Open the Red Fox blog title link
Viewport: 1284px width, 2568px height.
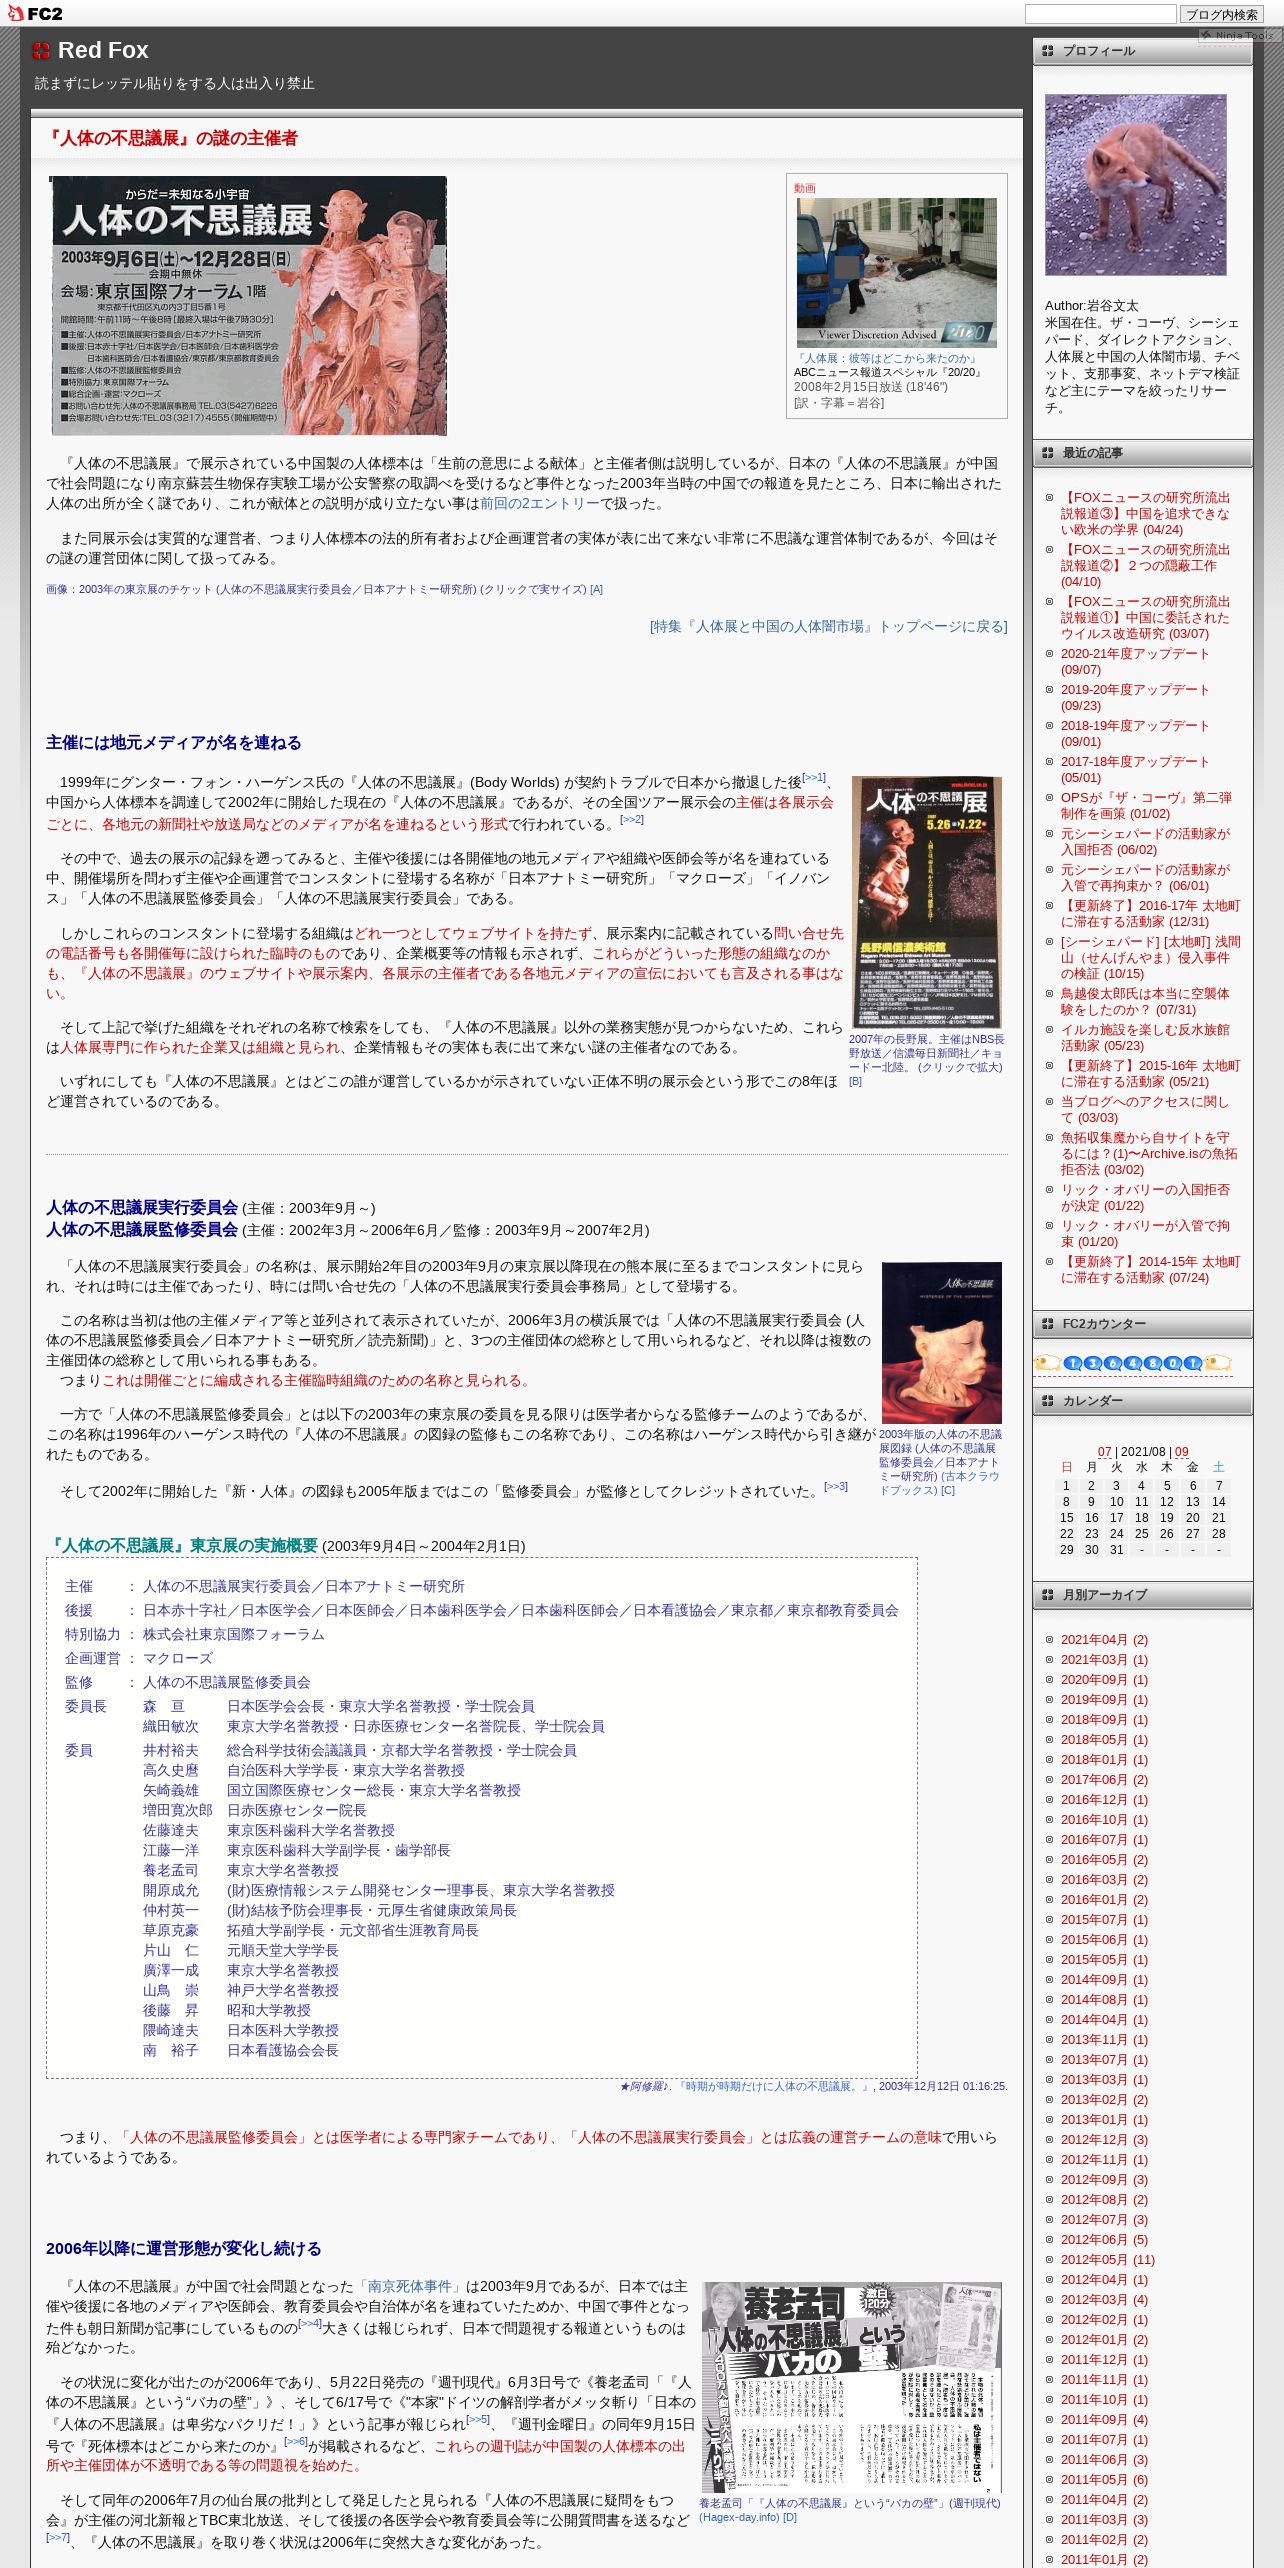pos(103,50)
